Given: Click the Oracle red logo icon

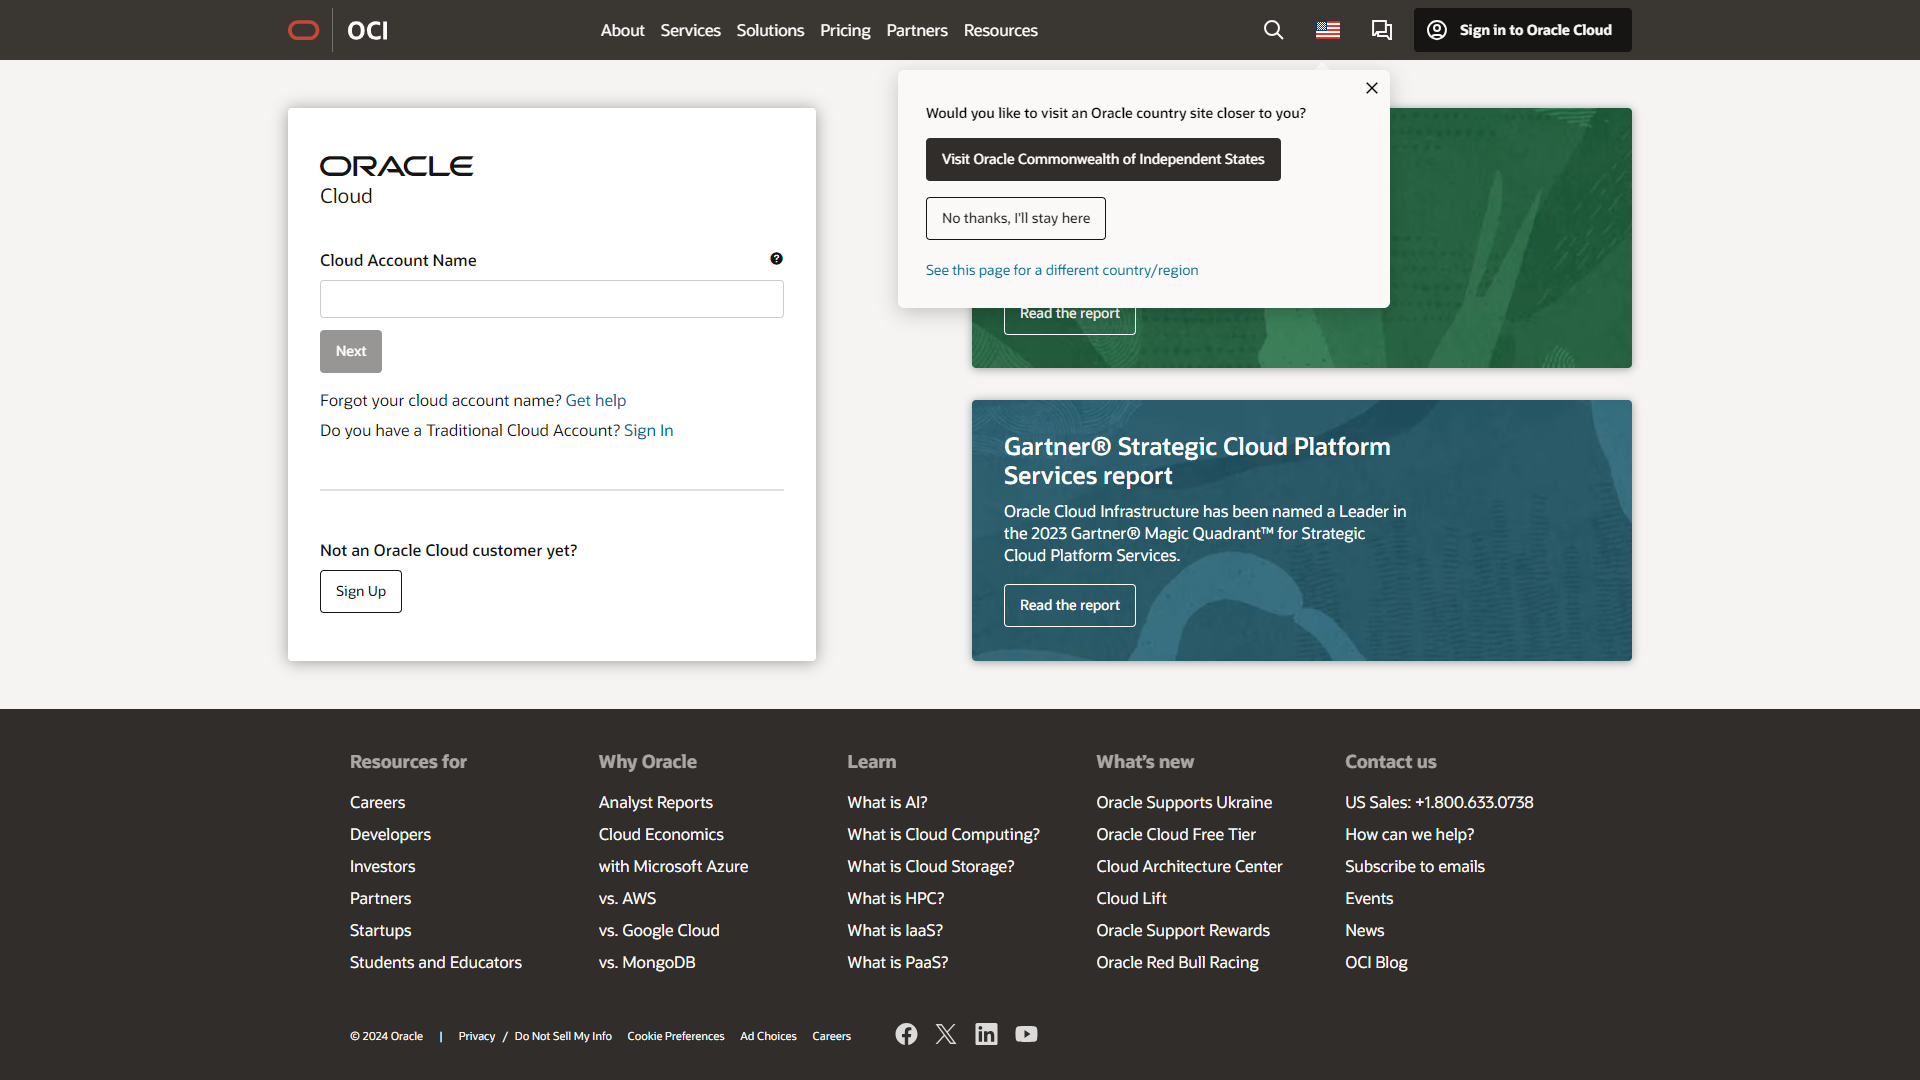Looking at the screenshot, I should [x=303, y=29].
